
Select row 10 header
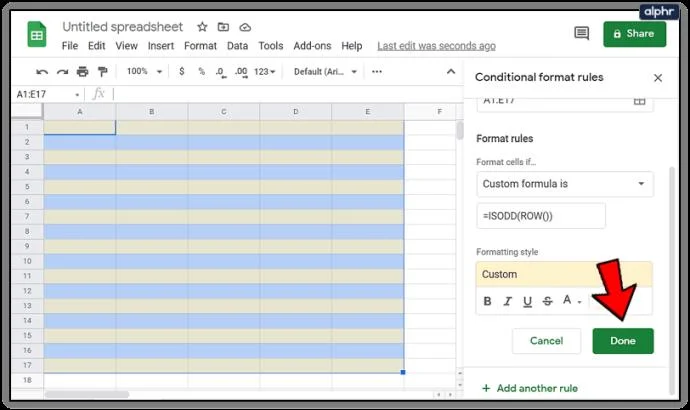[x=27, y=261]
